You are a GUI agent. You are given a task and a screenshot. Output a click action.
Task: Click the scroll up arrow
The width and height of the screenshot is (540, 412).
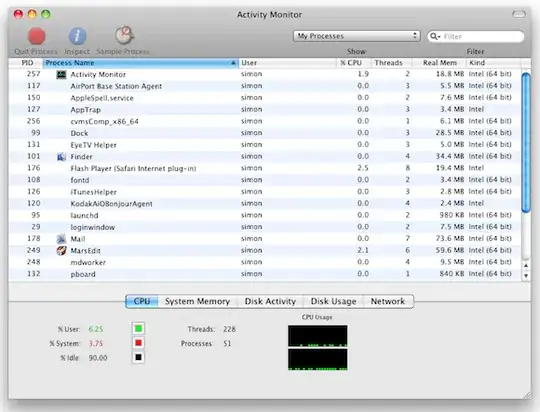click(x=526, y=266)
